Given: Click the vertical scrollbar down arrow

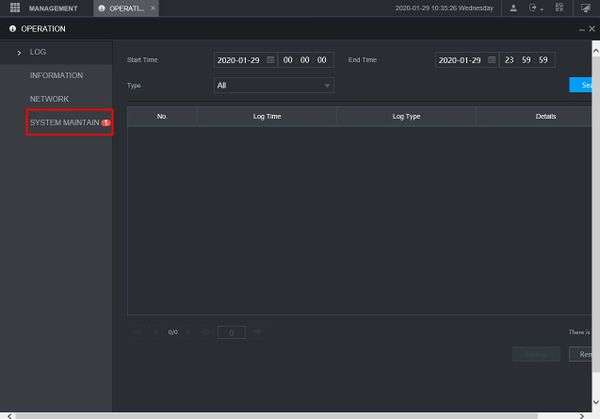Looking at the screenshot, I should 596,403.
